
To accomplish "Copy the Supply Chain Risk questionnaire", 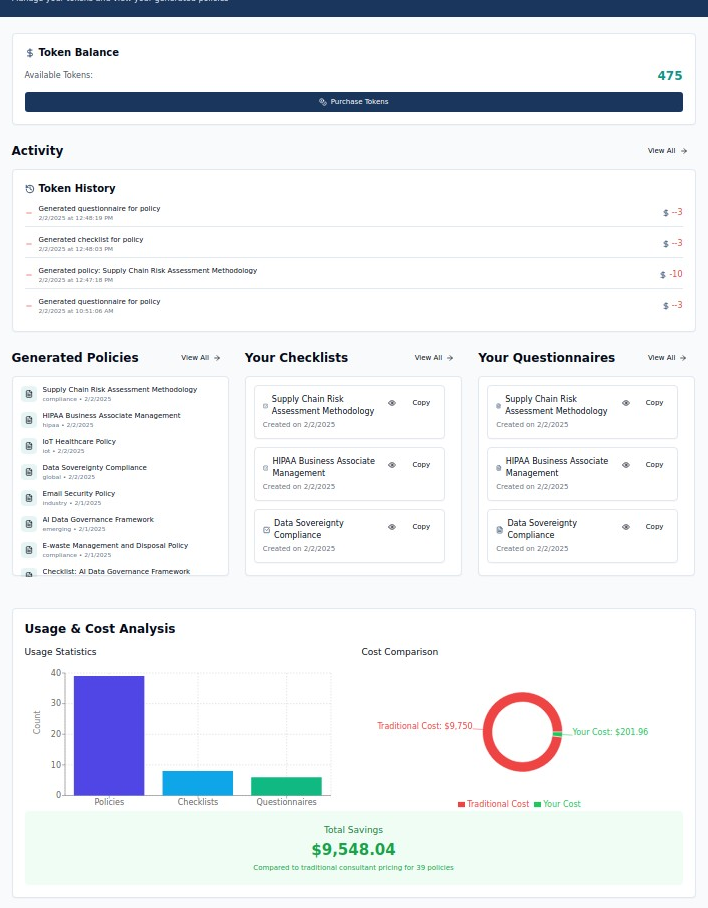I will pyautogui.click(x=654, y=403).
